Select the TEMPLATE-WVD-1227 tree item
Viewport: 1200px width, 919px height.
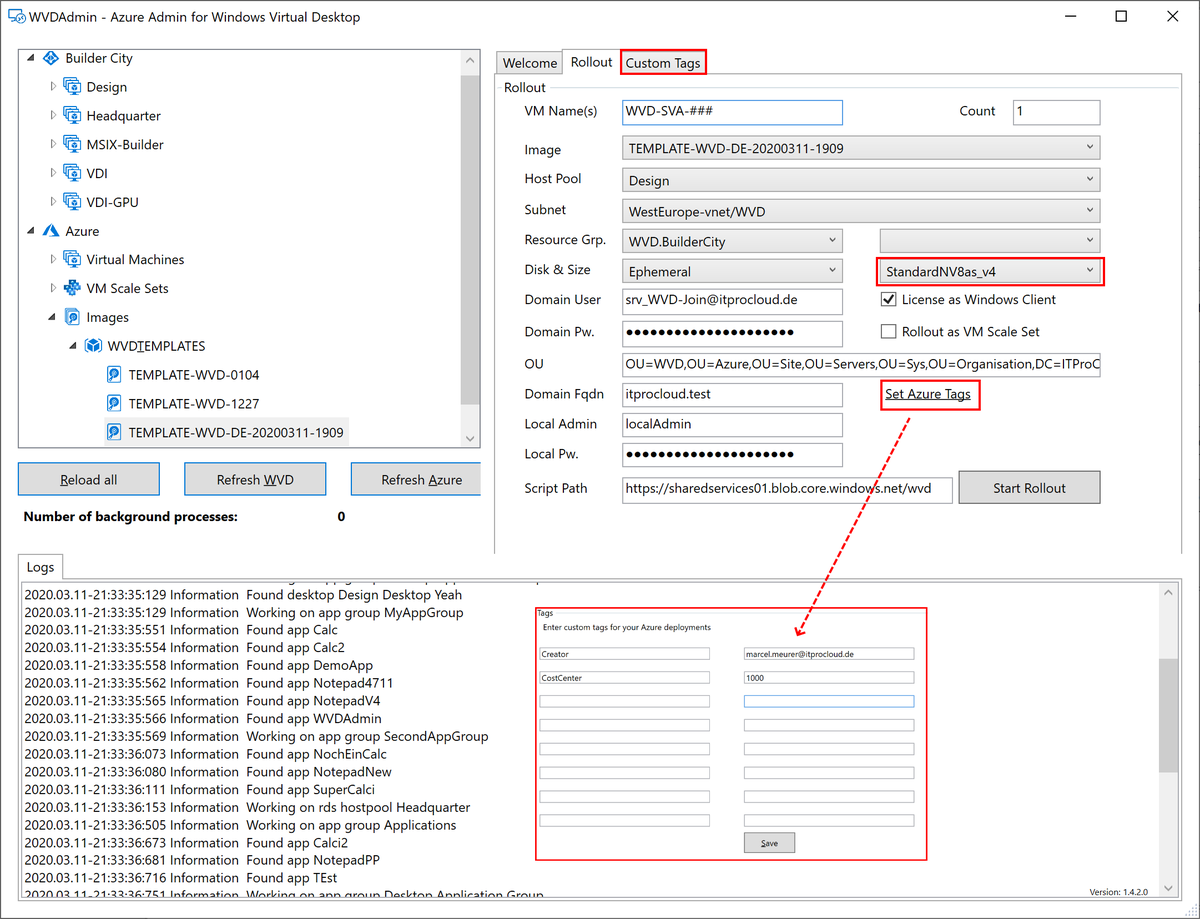pos(194,404)
